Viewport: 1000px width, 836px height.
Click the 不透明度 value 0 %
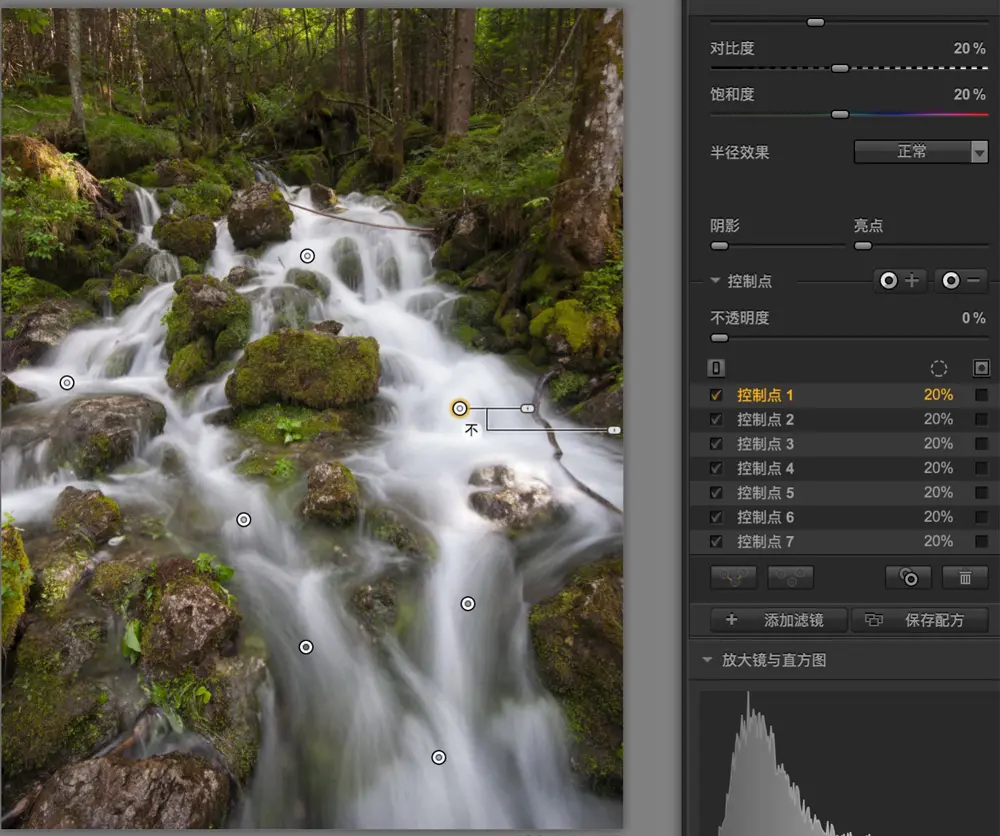click(974, 318)
